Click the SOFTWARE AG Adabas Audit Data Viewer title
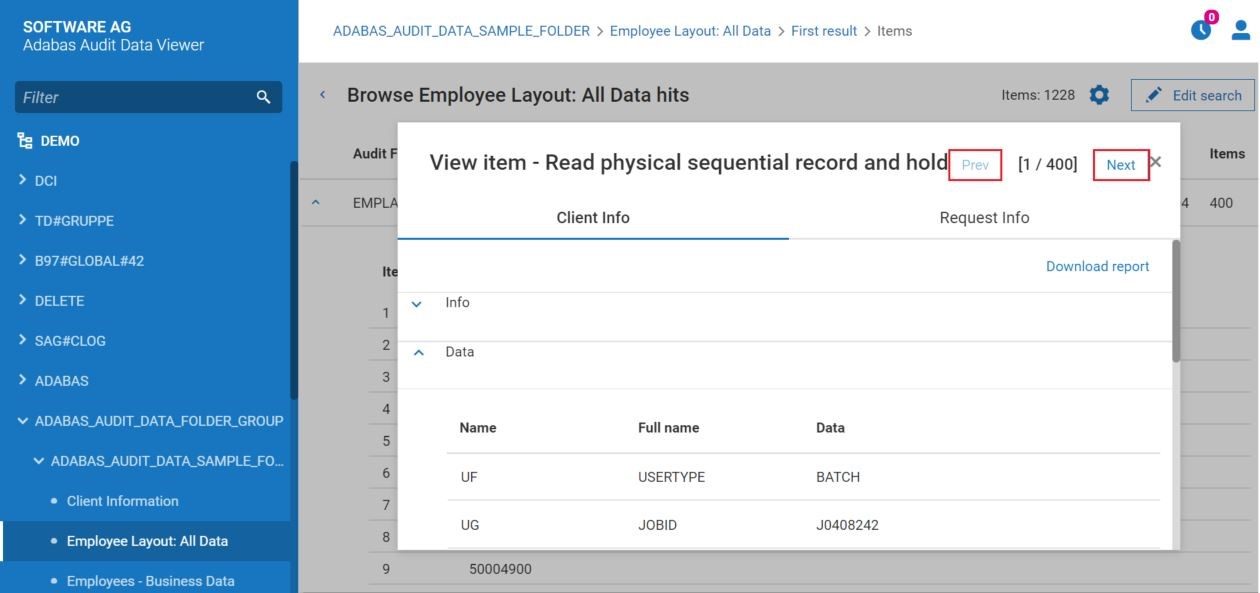 pos(113,36)
